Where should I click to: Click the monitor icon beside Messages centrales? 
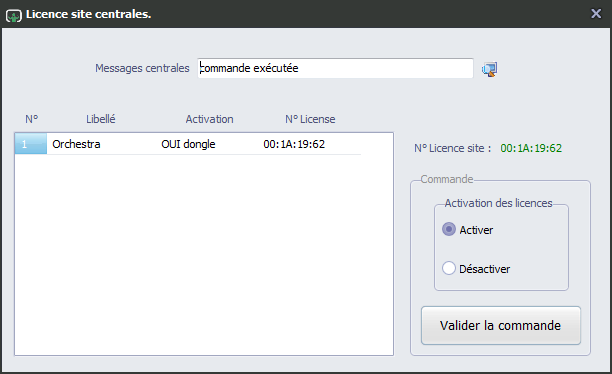[489, 69]
